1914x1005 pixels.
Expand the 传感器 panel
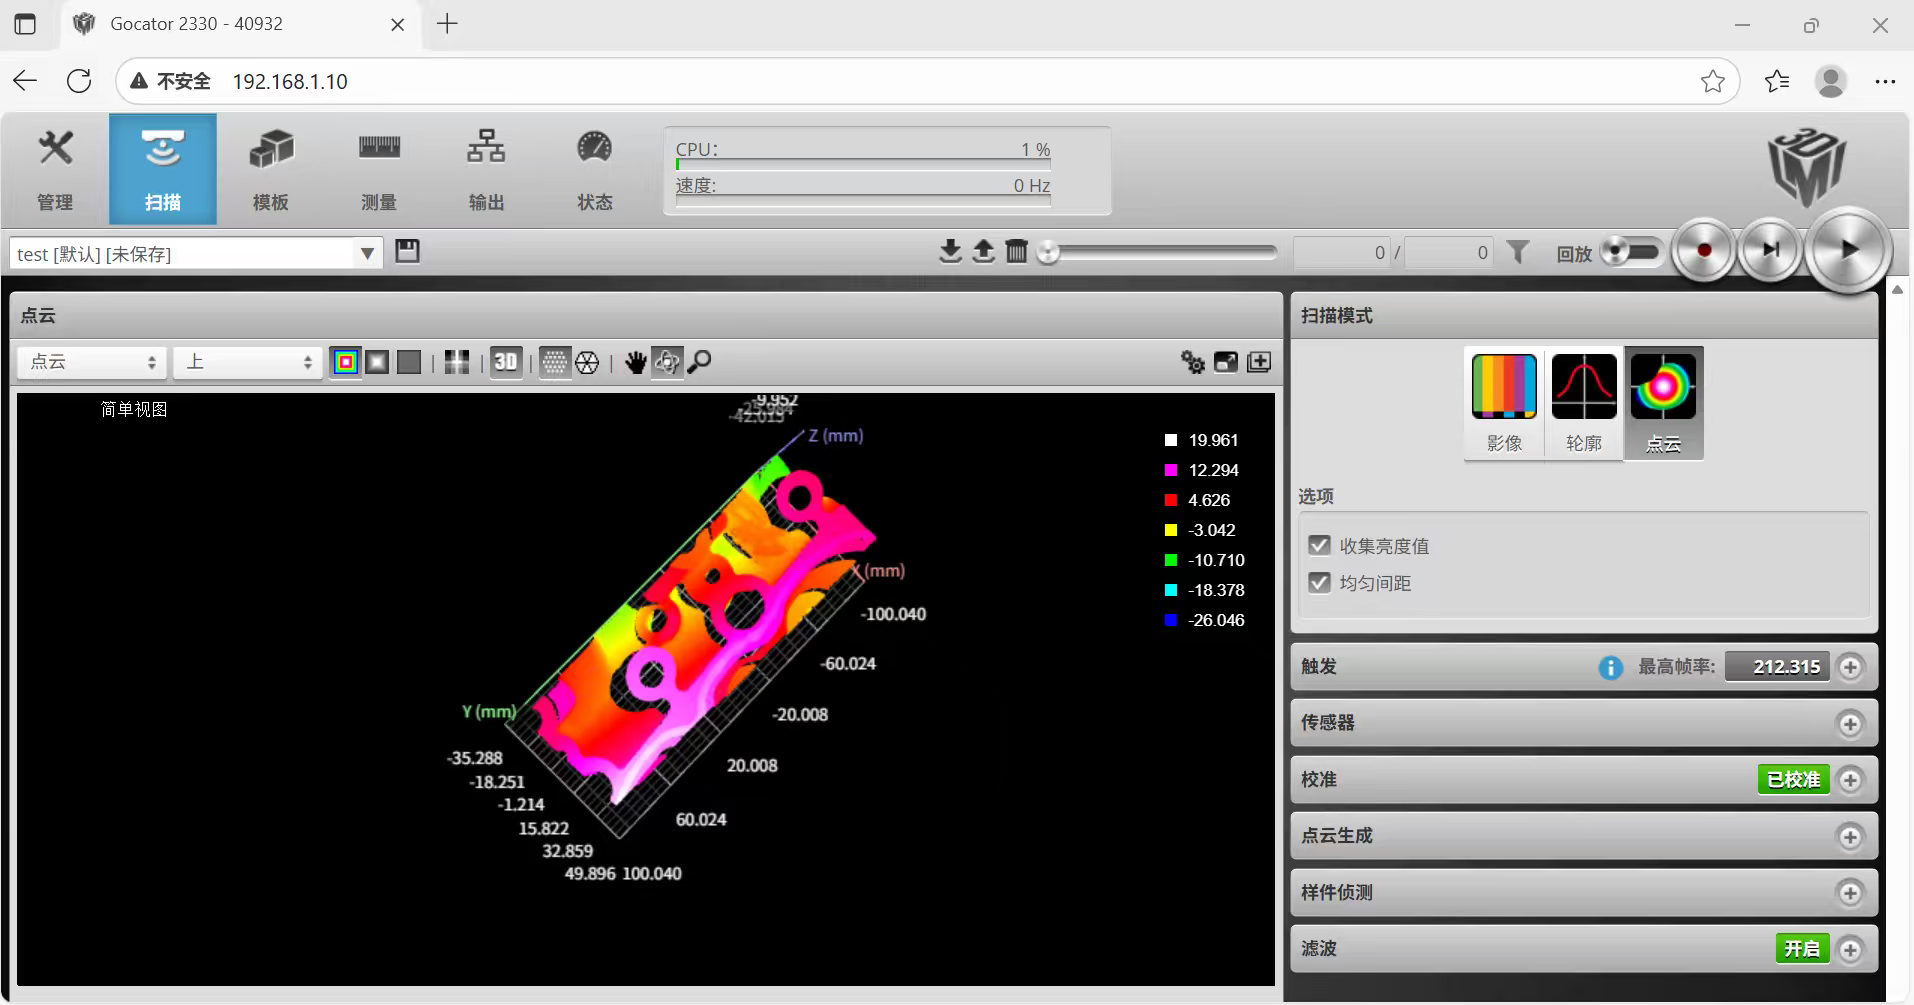coord(1850,723)
